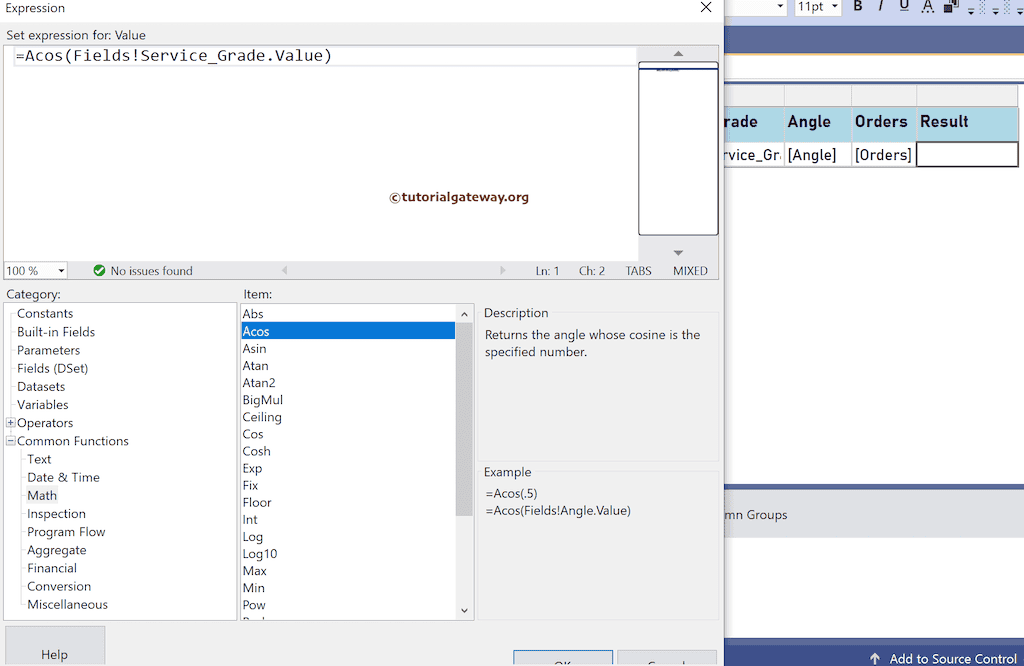
Task: Click the green No issues found checkmark
Action: tap(99, 270)
